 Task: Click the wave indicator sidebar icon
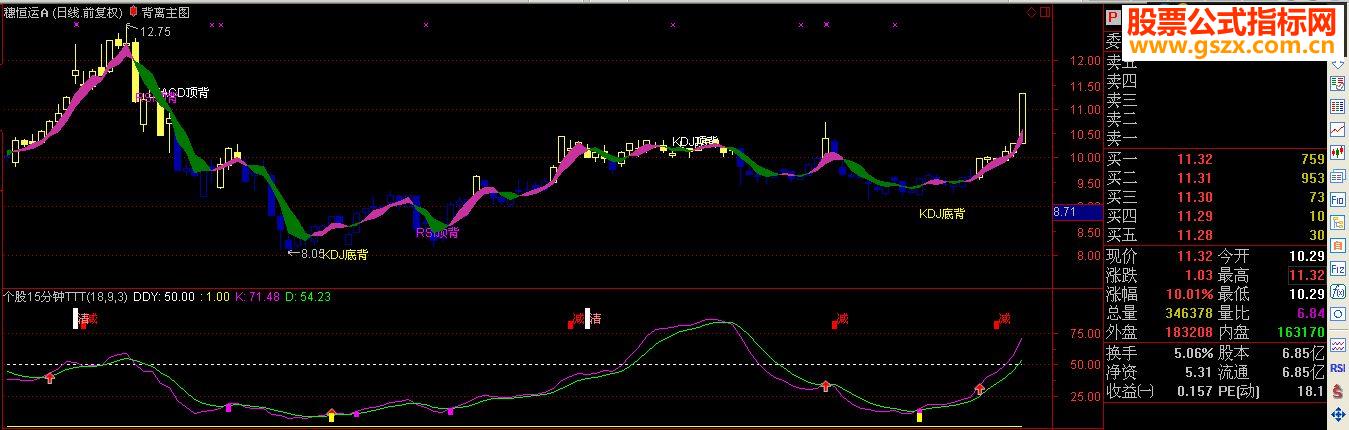tap(1337, 345)
